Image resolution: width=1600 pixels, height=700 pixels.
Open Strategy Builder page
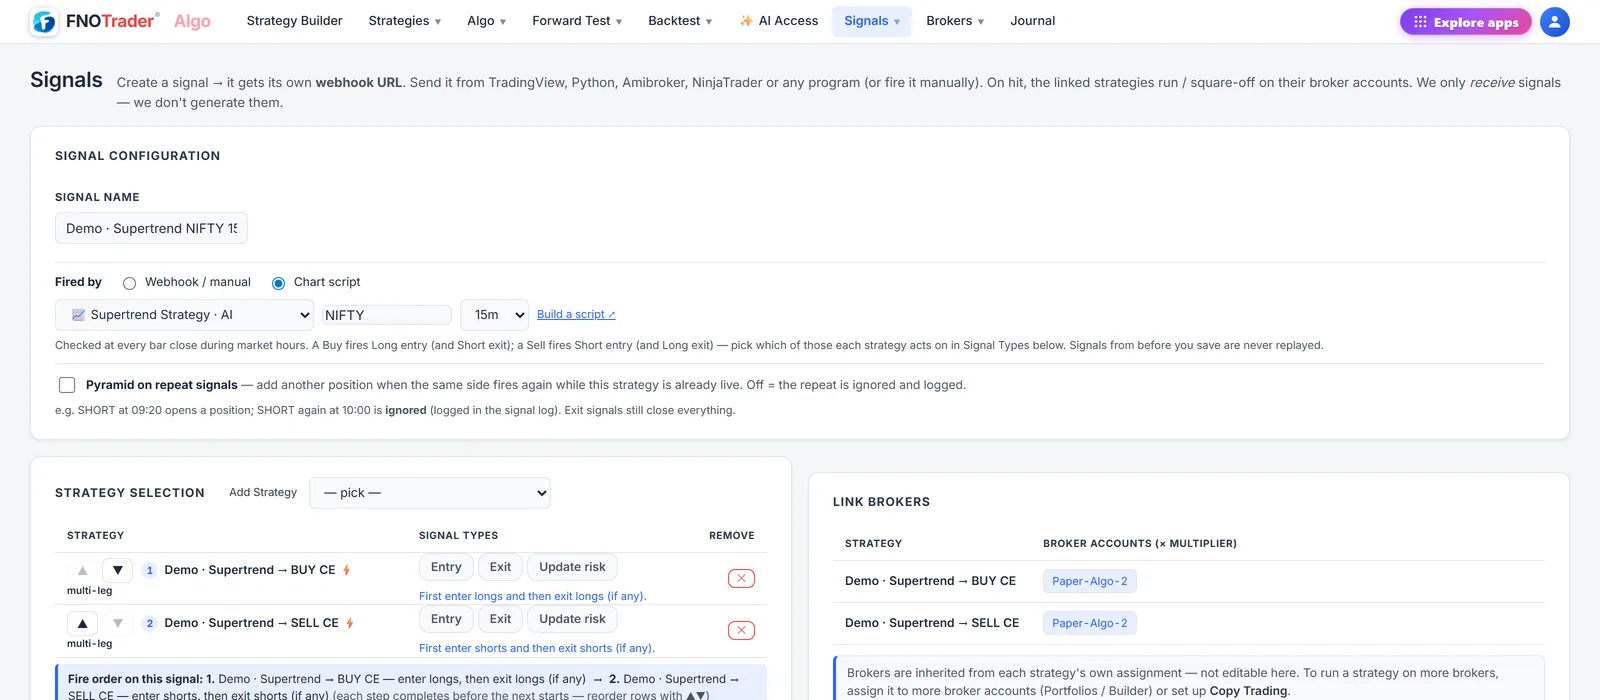coord(294,21)
